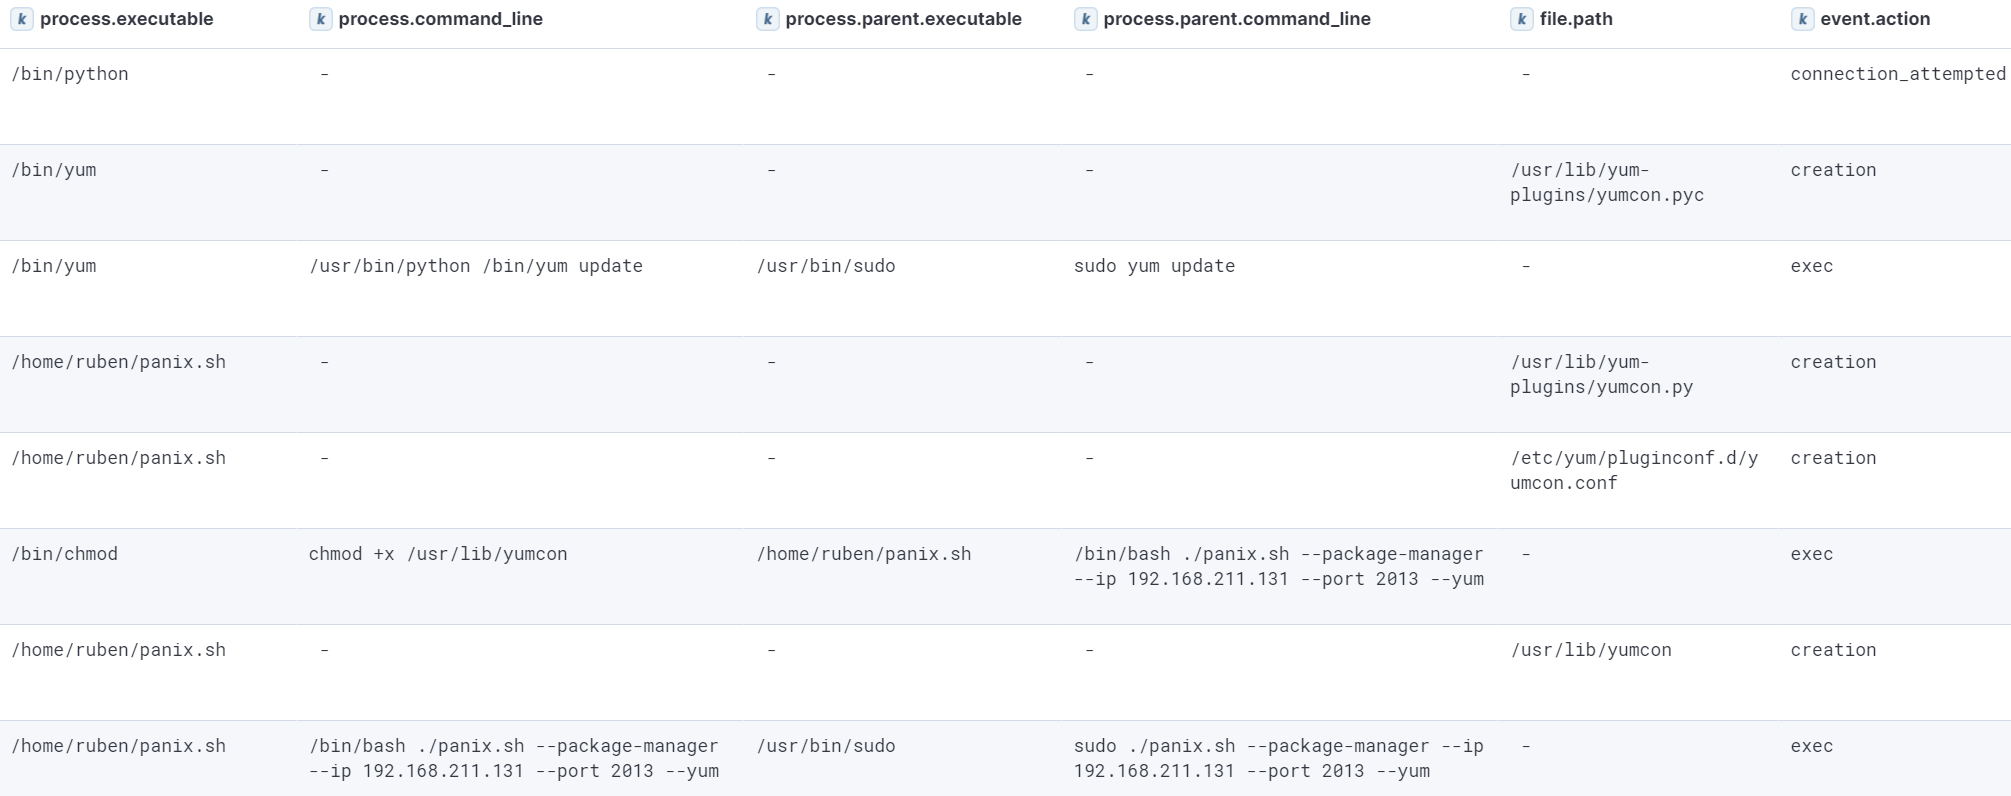Image resolution: width=2011 pixels, height=796 pixels.
Task: Select the event.action column header
Action: point(1874,19)
